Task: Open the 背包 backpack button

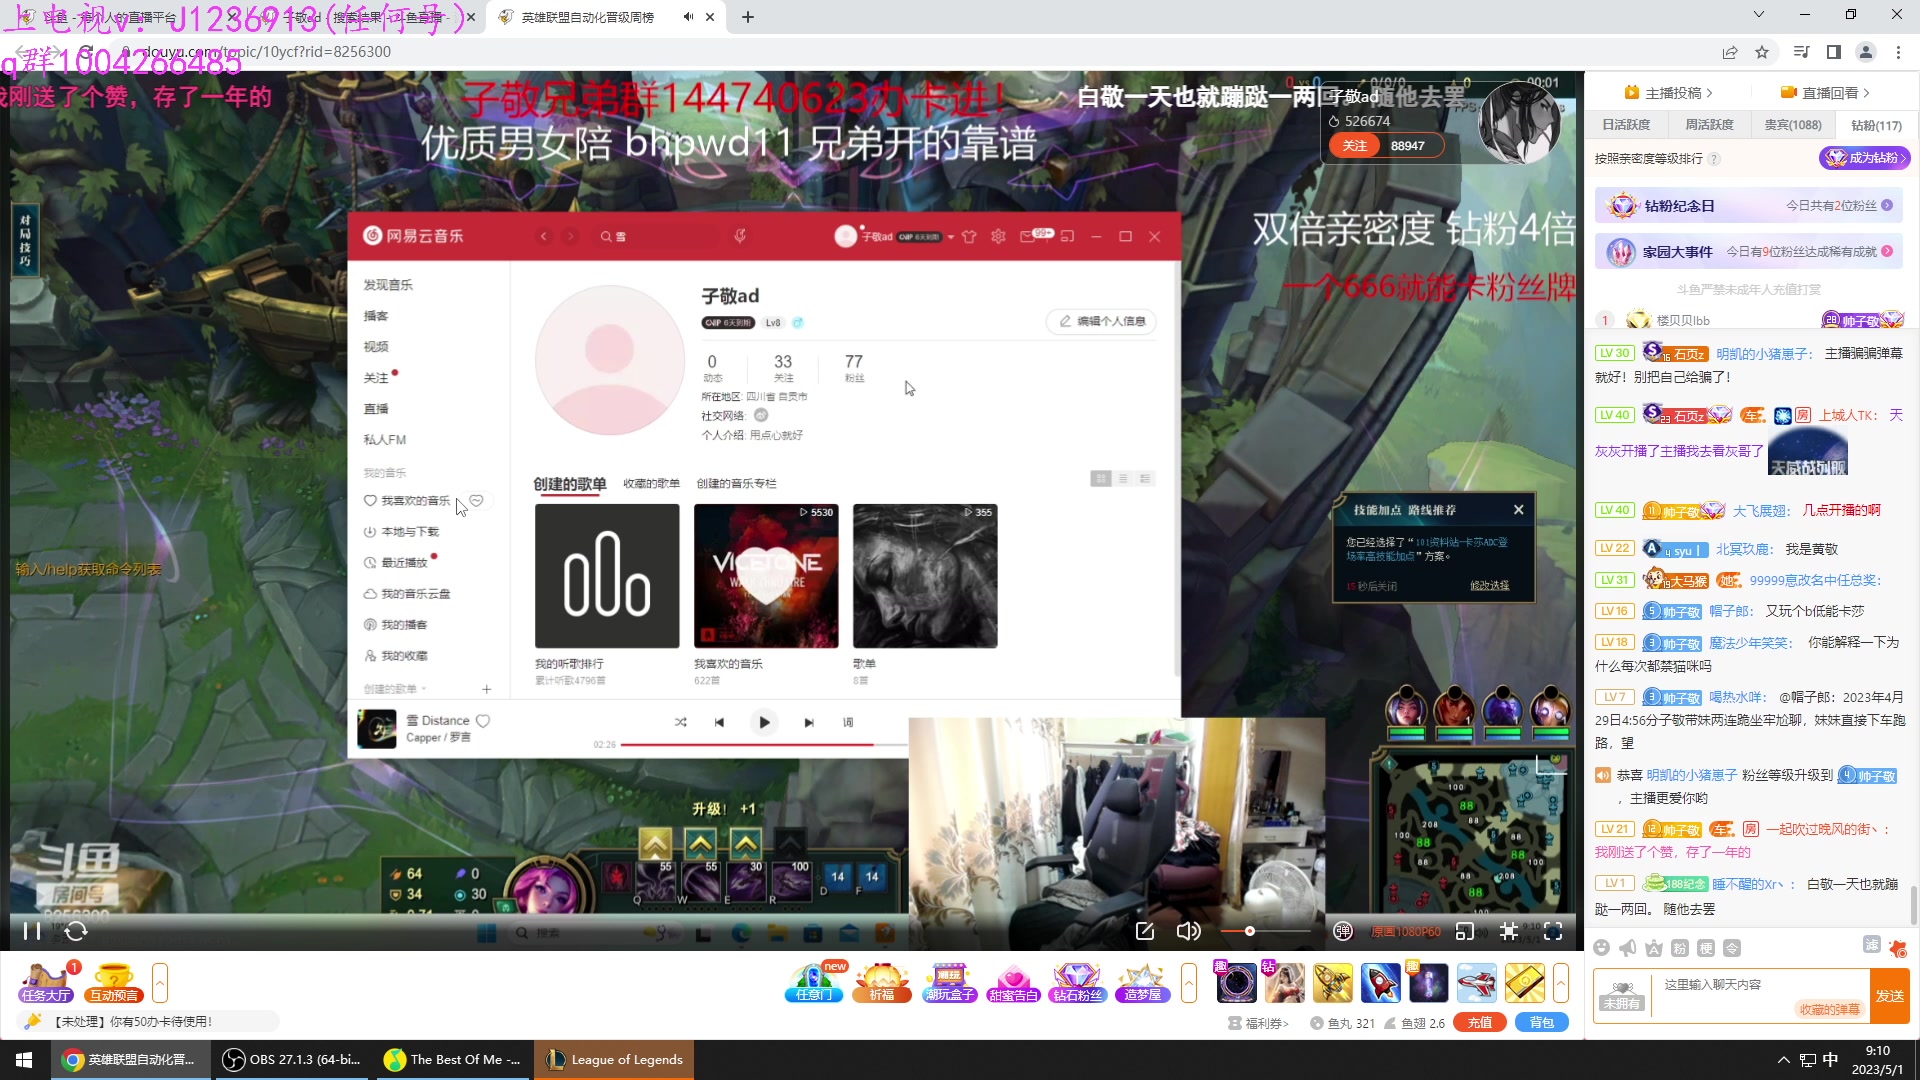Action: pos(1542,1022)
